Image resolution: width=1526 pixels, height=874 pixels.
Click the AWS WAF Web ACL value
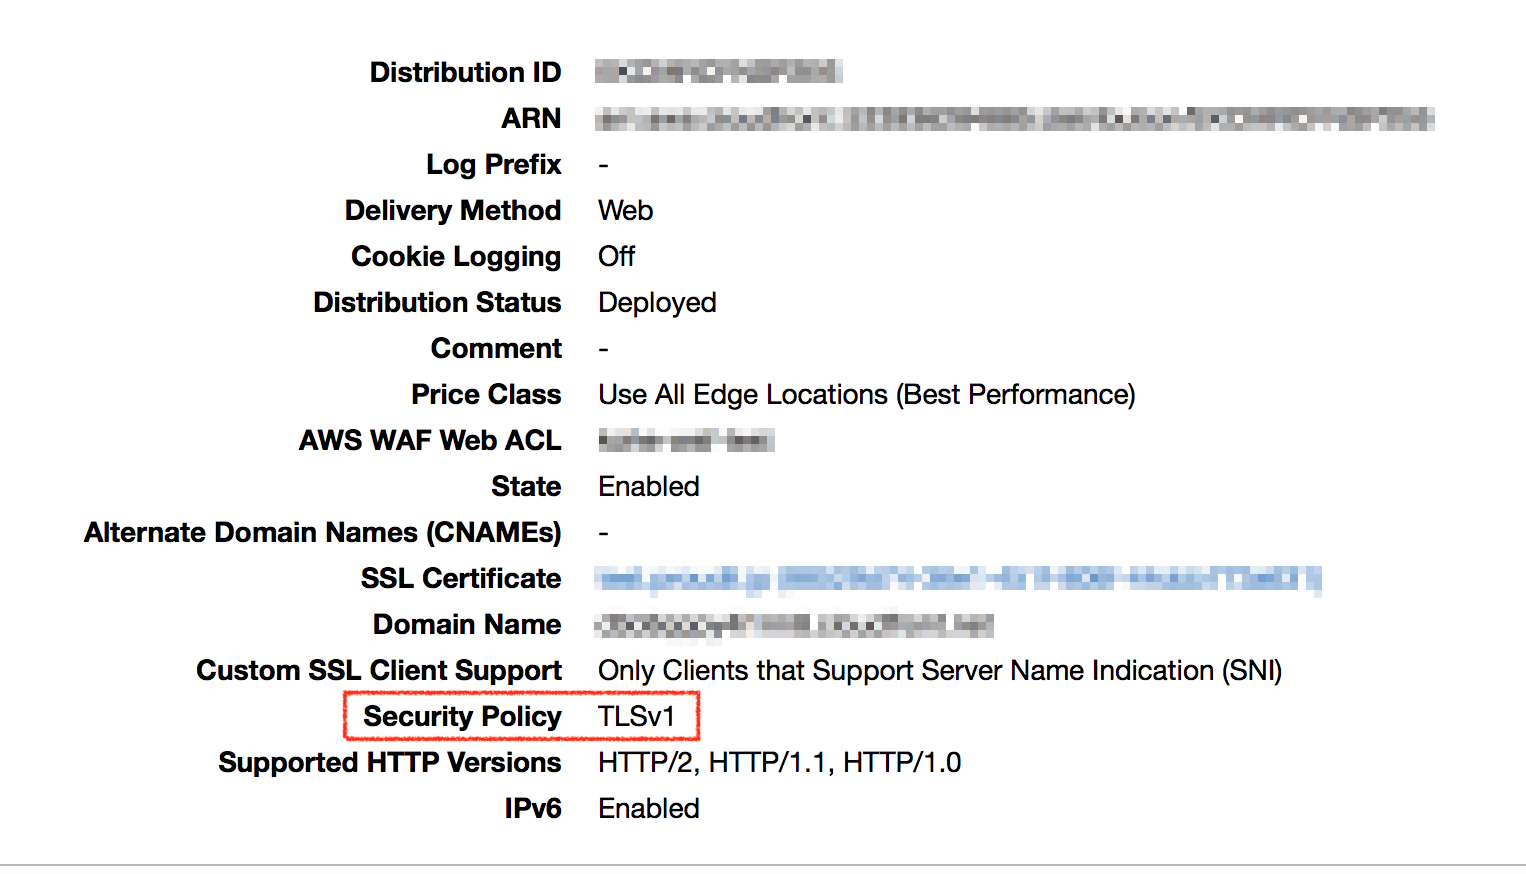click(688, 440)
